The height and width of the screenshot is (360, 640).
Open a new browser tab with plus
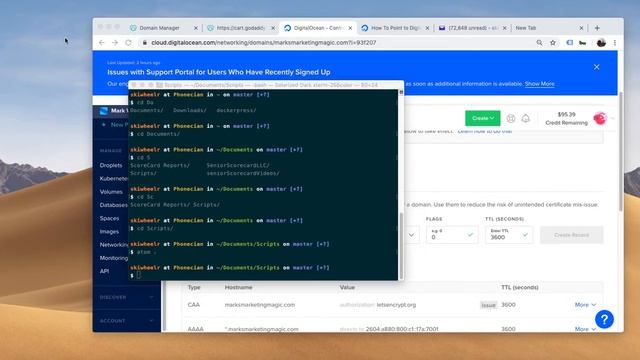597,28
